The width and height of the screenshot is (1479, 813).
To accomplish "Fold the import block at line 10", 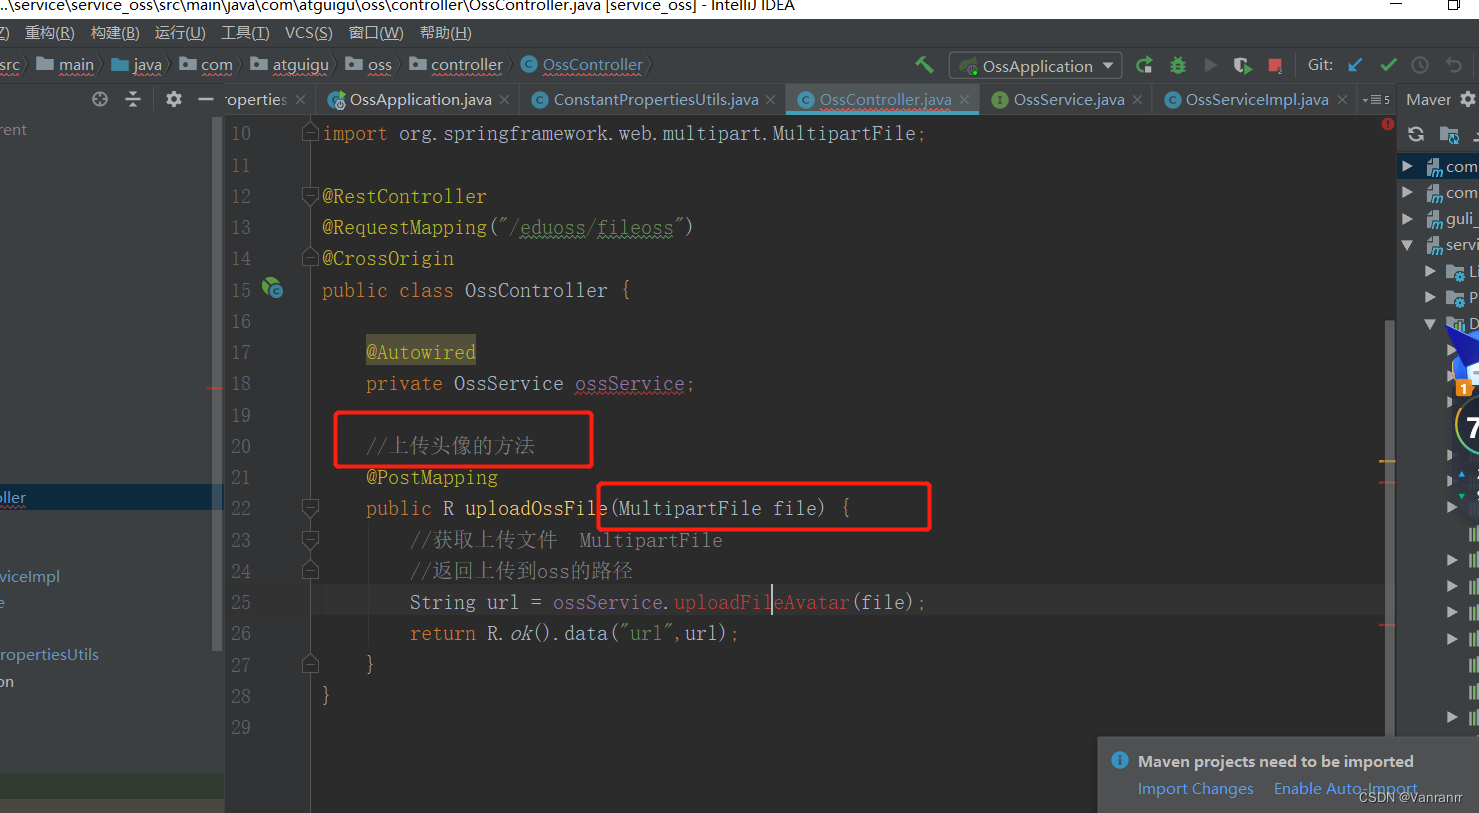I will (310, 133).
